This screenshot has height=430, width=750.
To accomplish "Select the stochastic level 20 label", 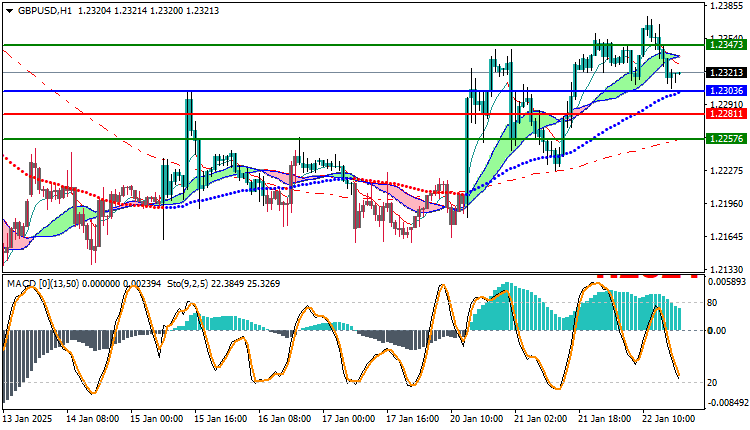I will (x=712, y=383).
